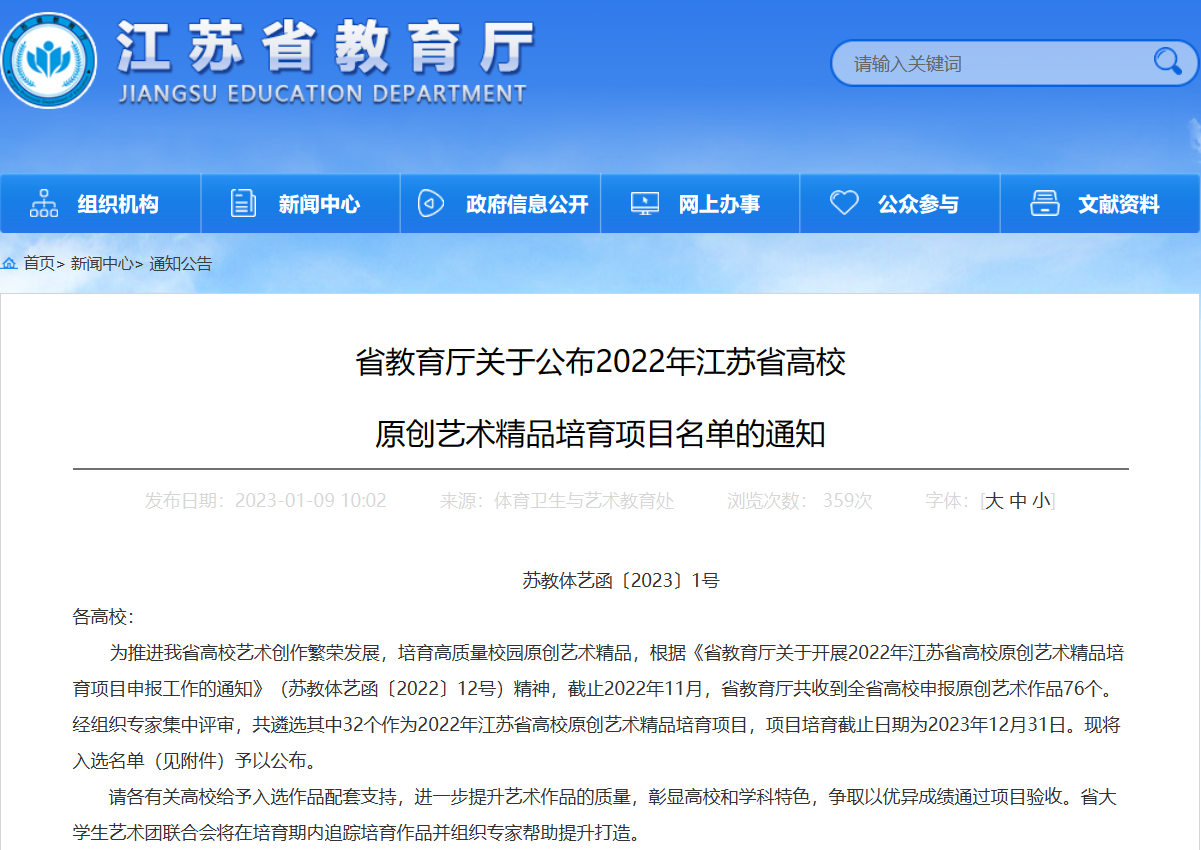Select the 中 medium font size option
Viewport: 1201px width, 850px height.
click(1018, 501)
